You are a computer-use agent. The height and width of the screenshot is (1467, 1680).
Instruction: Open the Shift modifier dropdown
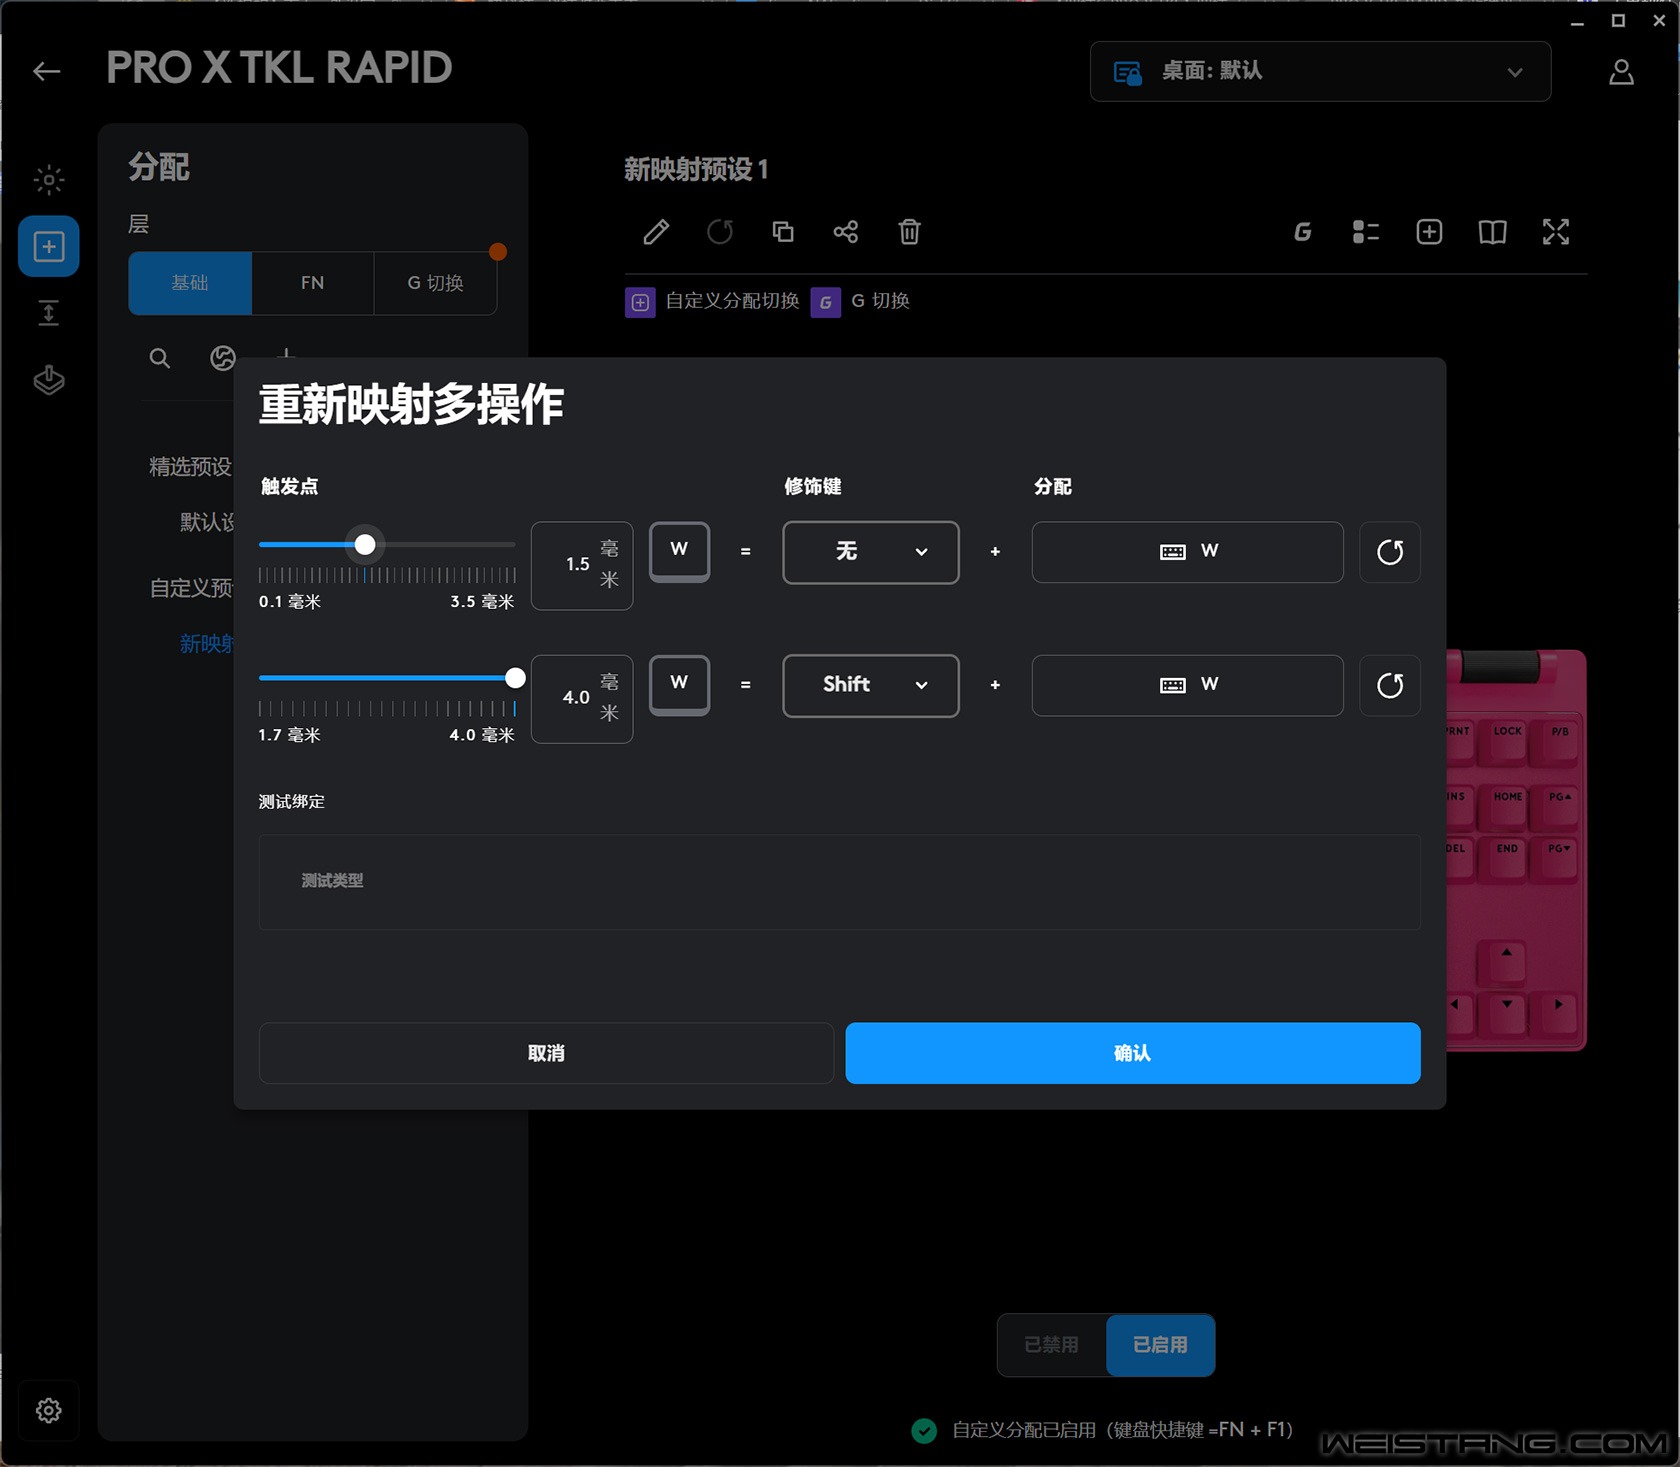tap(871, 685)
